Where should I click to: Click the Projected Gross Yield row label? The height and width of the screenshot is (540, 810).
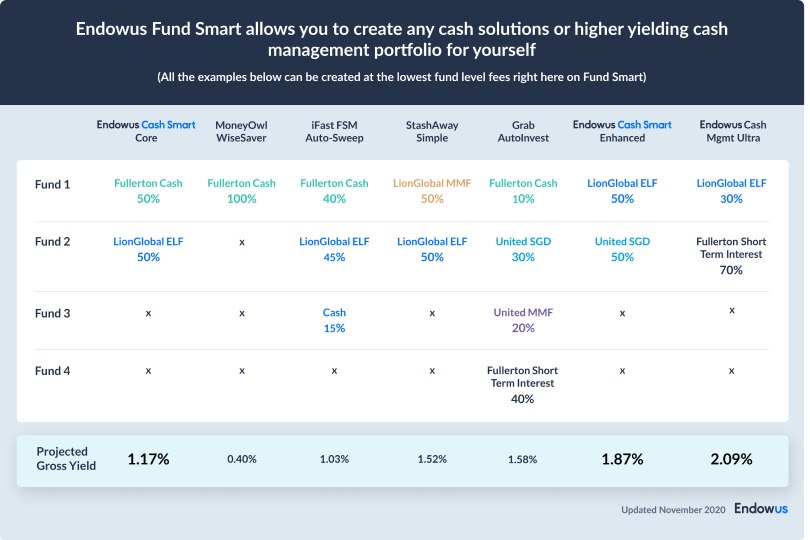pyautogui.click(x=66, y=459)
